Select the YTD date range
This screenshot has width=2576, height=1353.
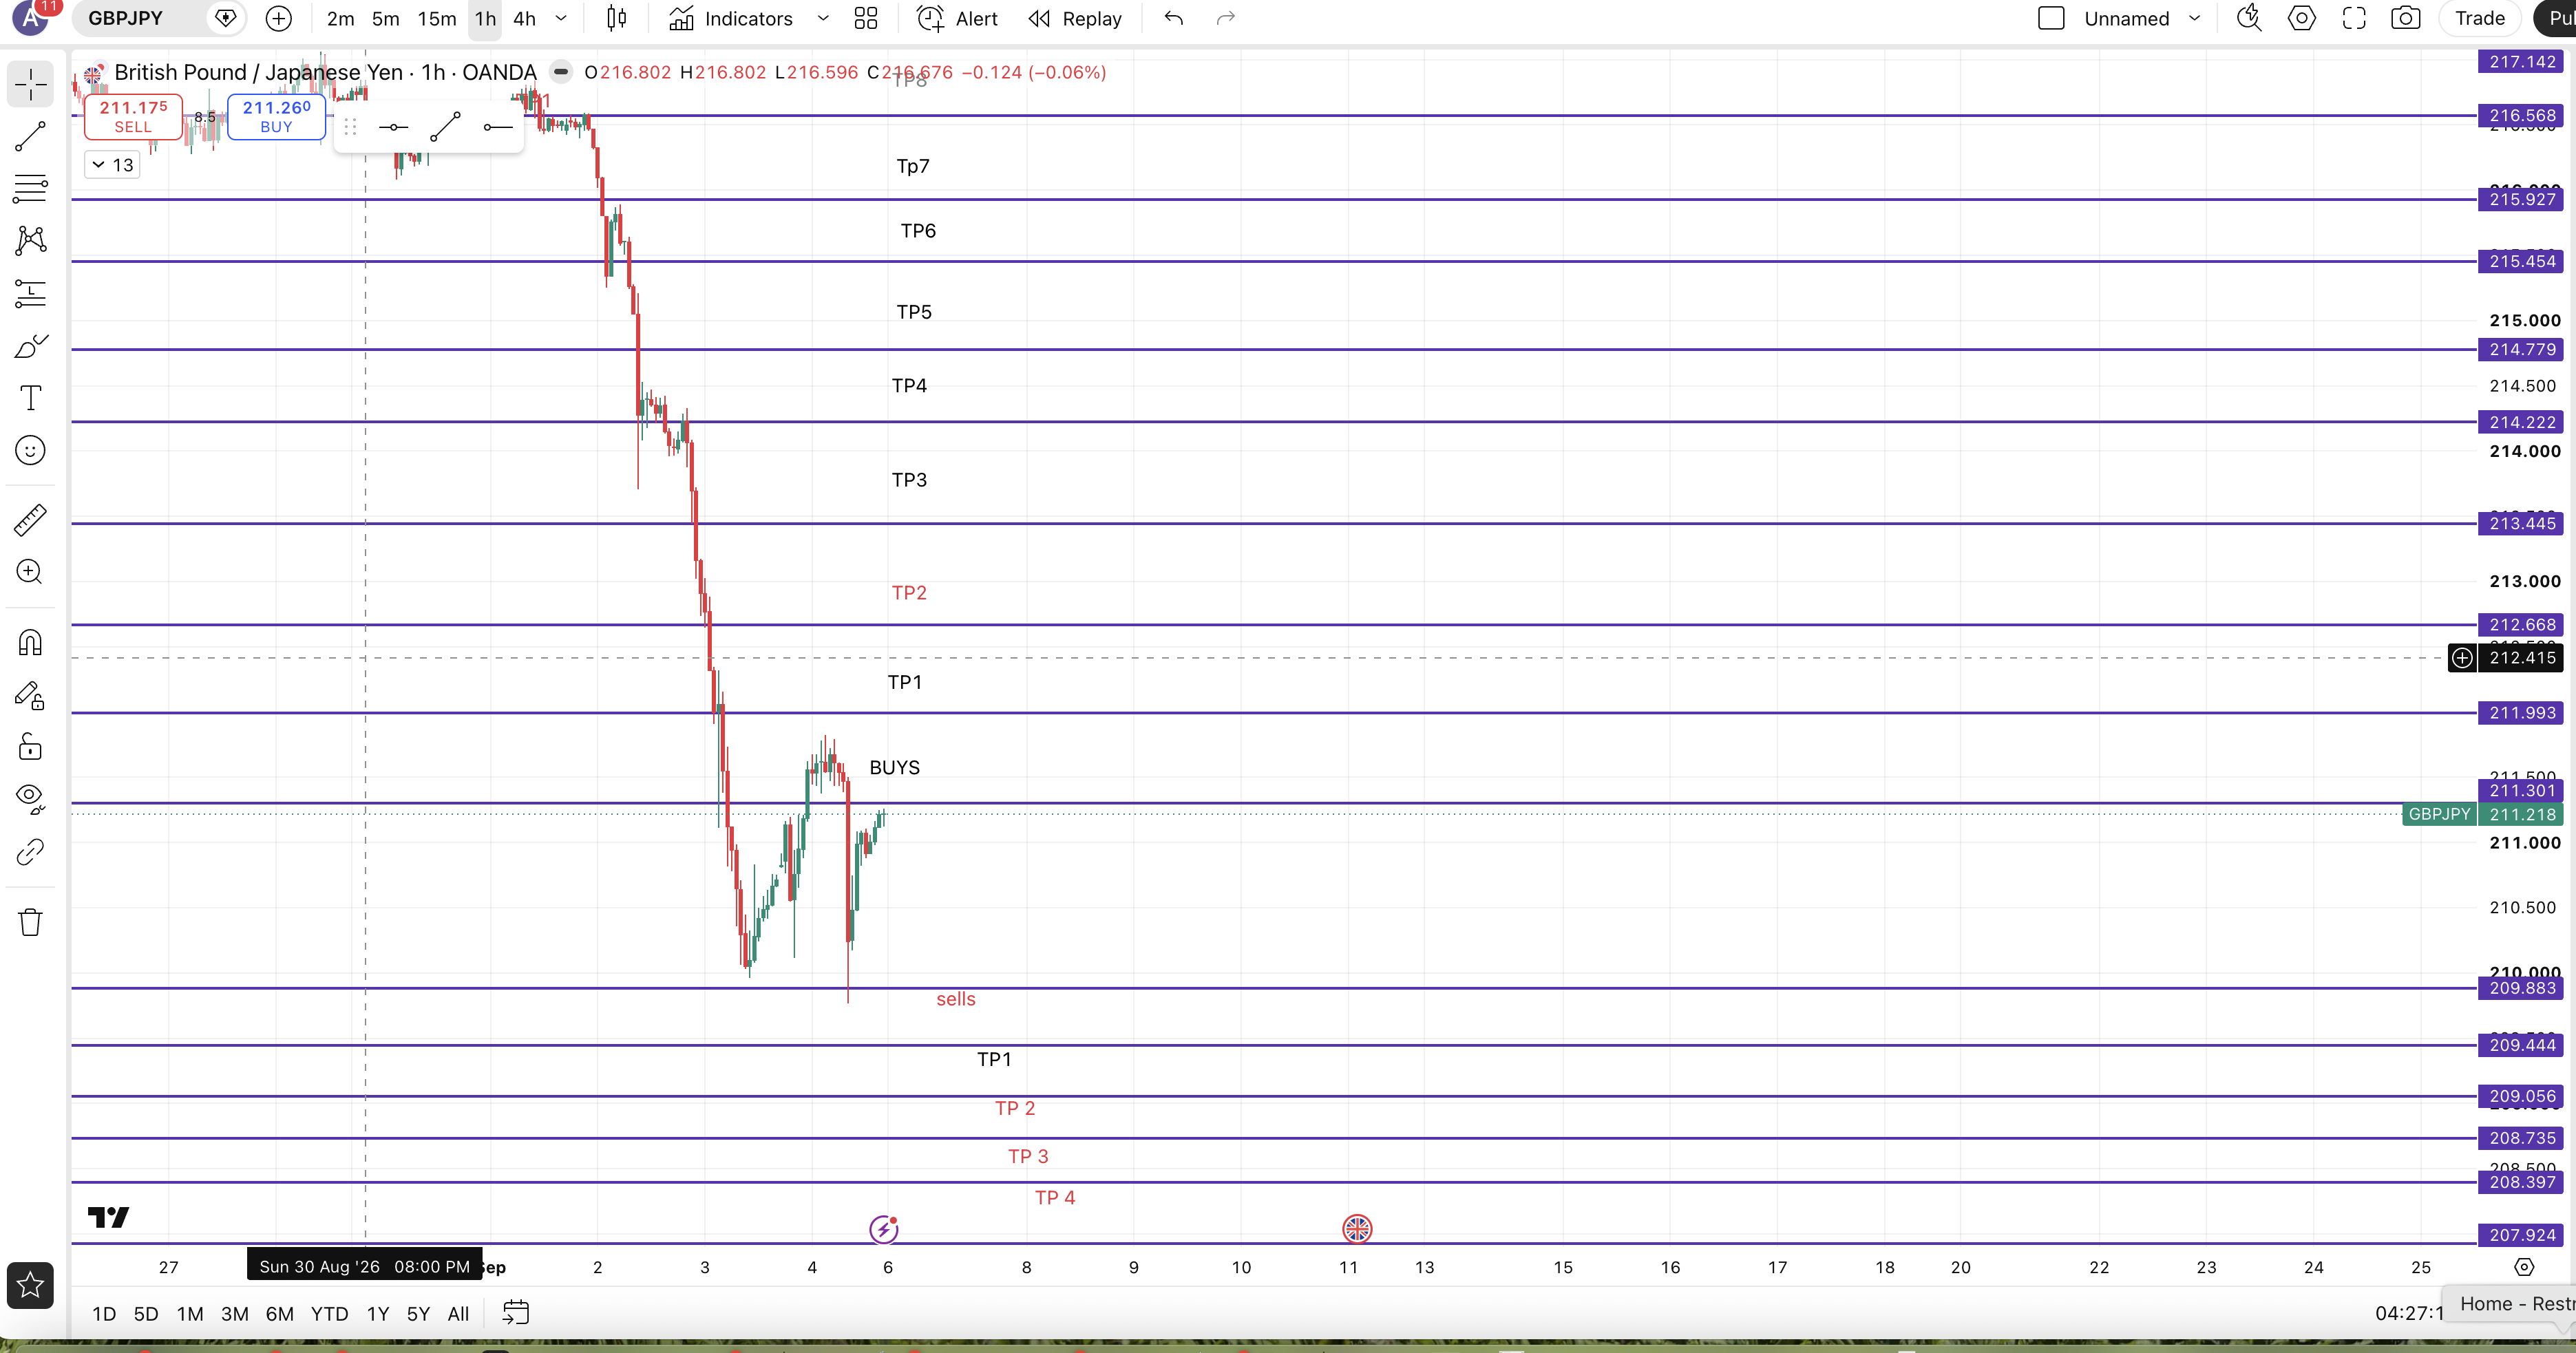coord(329,1313)
